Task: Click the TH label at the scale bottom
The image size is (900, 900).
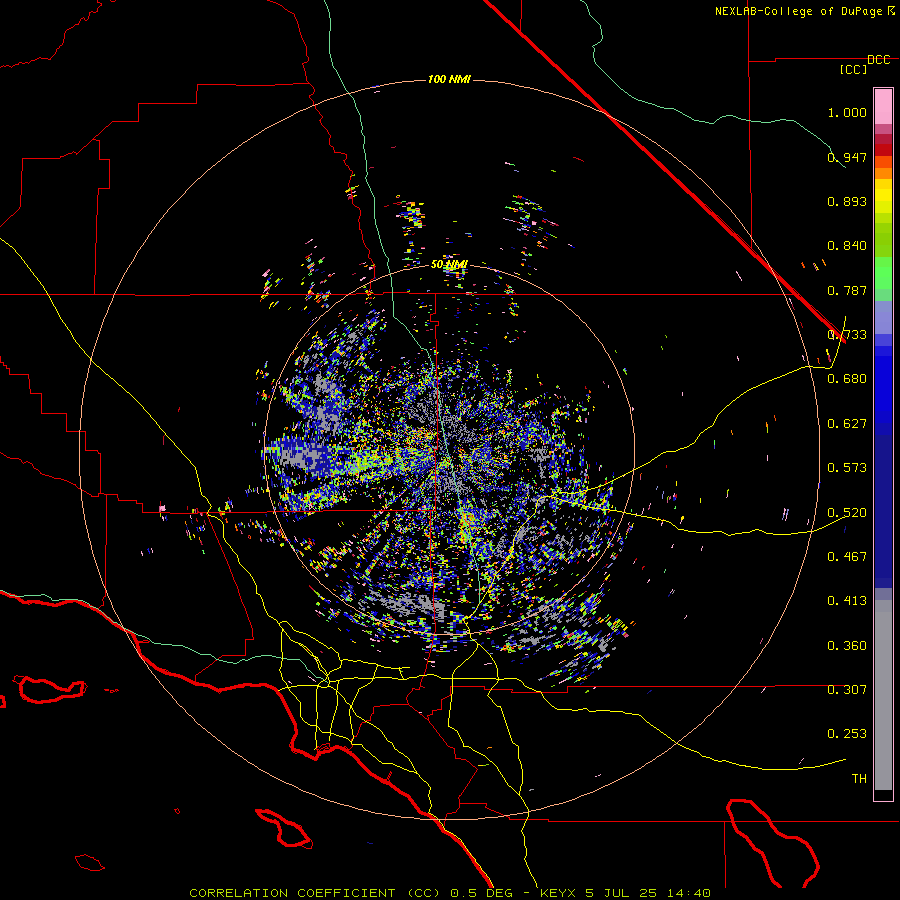Action: tap(859, 779)
